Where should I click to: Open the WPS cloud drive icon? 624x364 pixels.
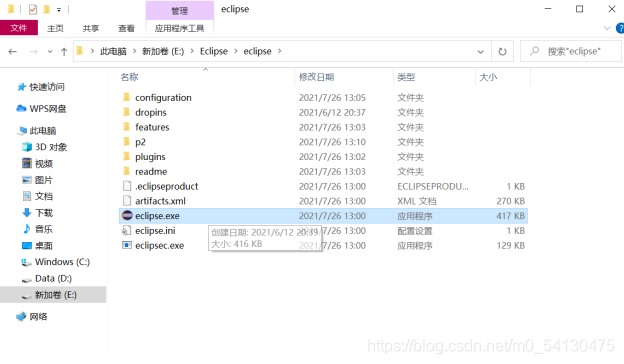[x=21, y=108]
